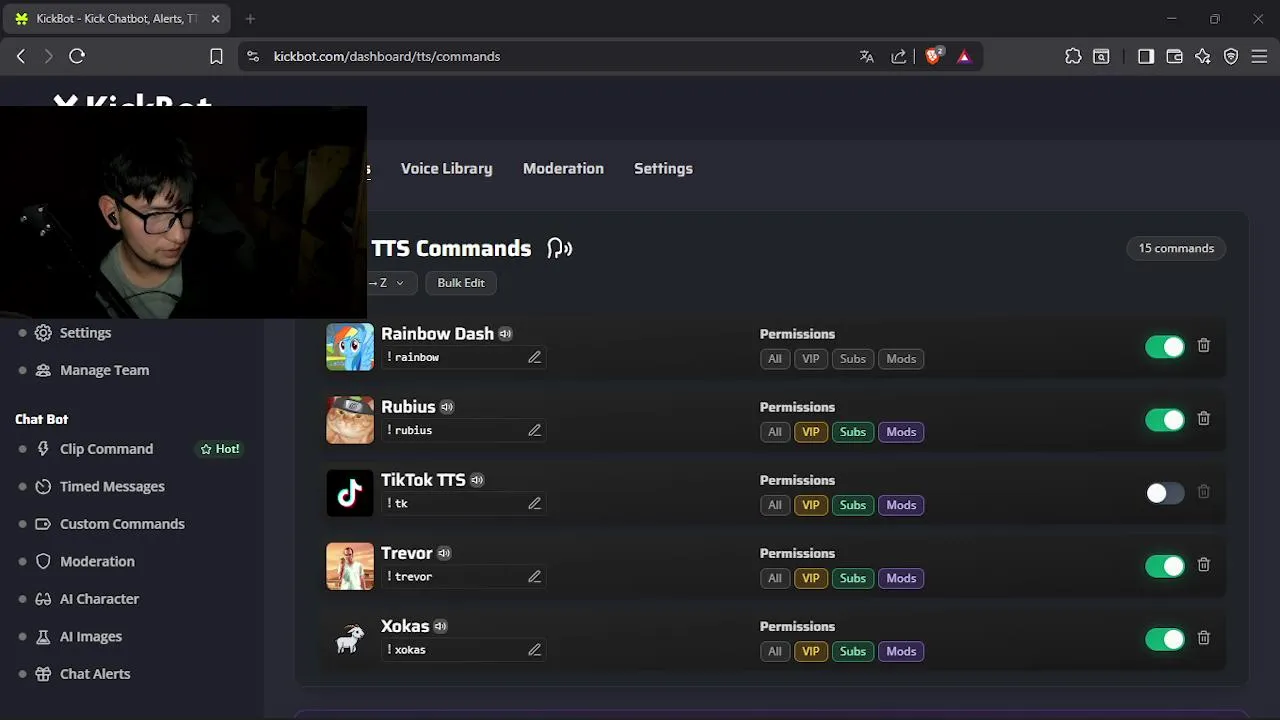
Task: Click the Brave Shields lion icon
Action: point(933,56)
